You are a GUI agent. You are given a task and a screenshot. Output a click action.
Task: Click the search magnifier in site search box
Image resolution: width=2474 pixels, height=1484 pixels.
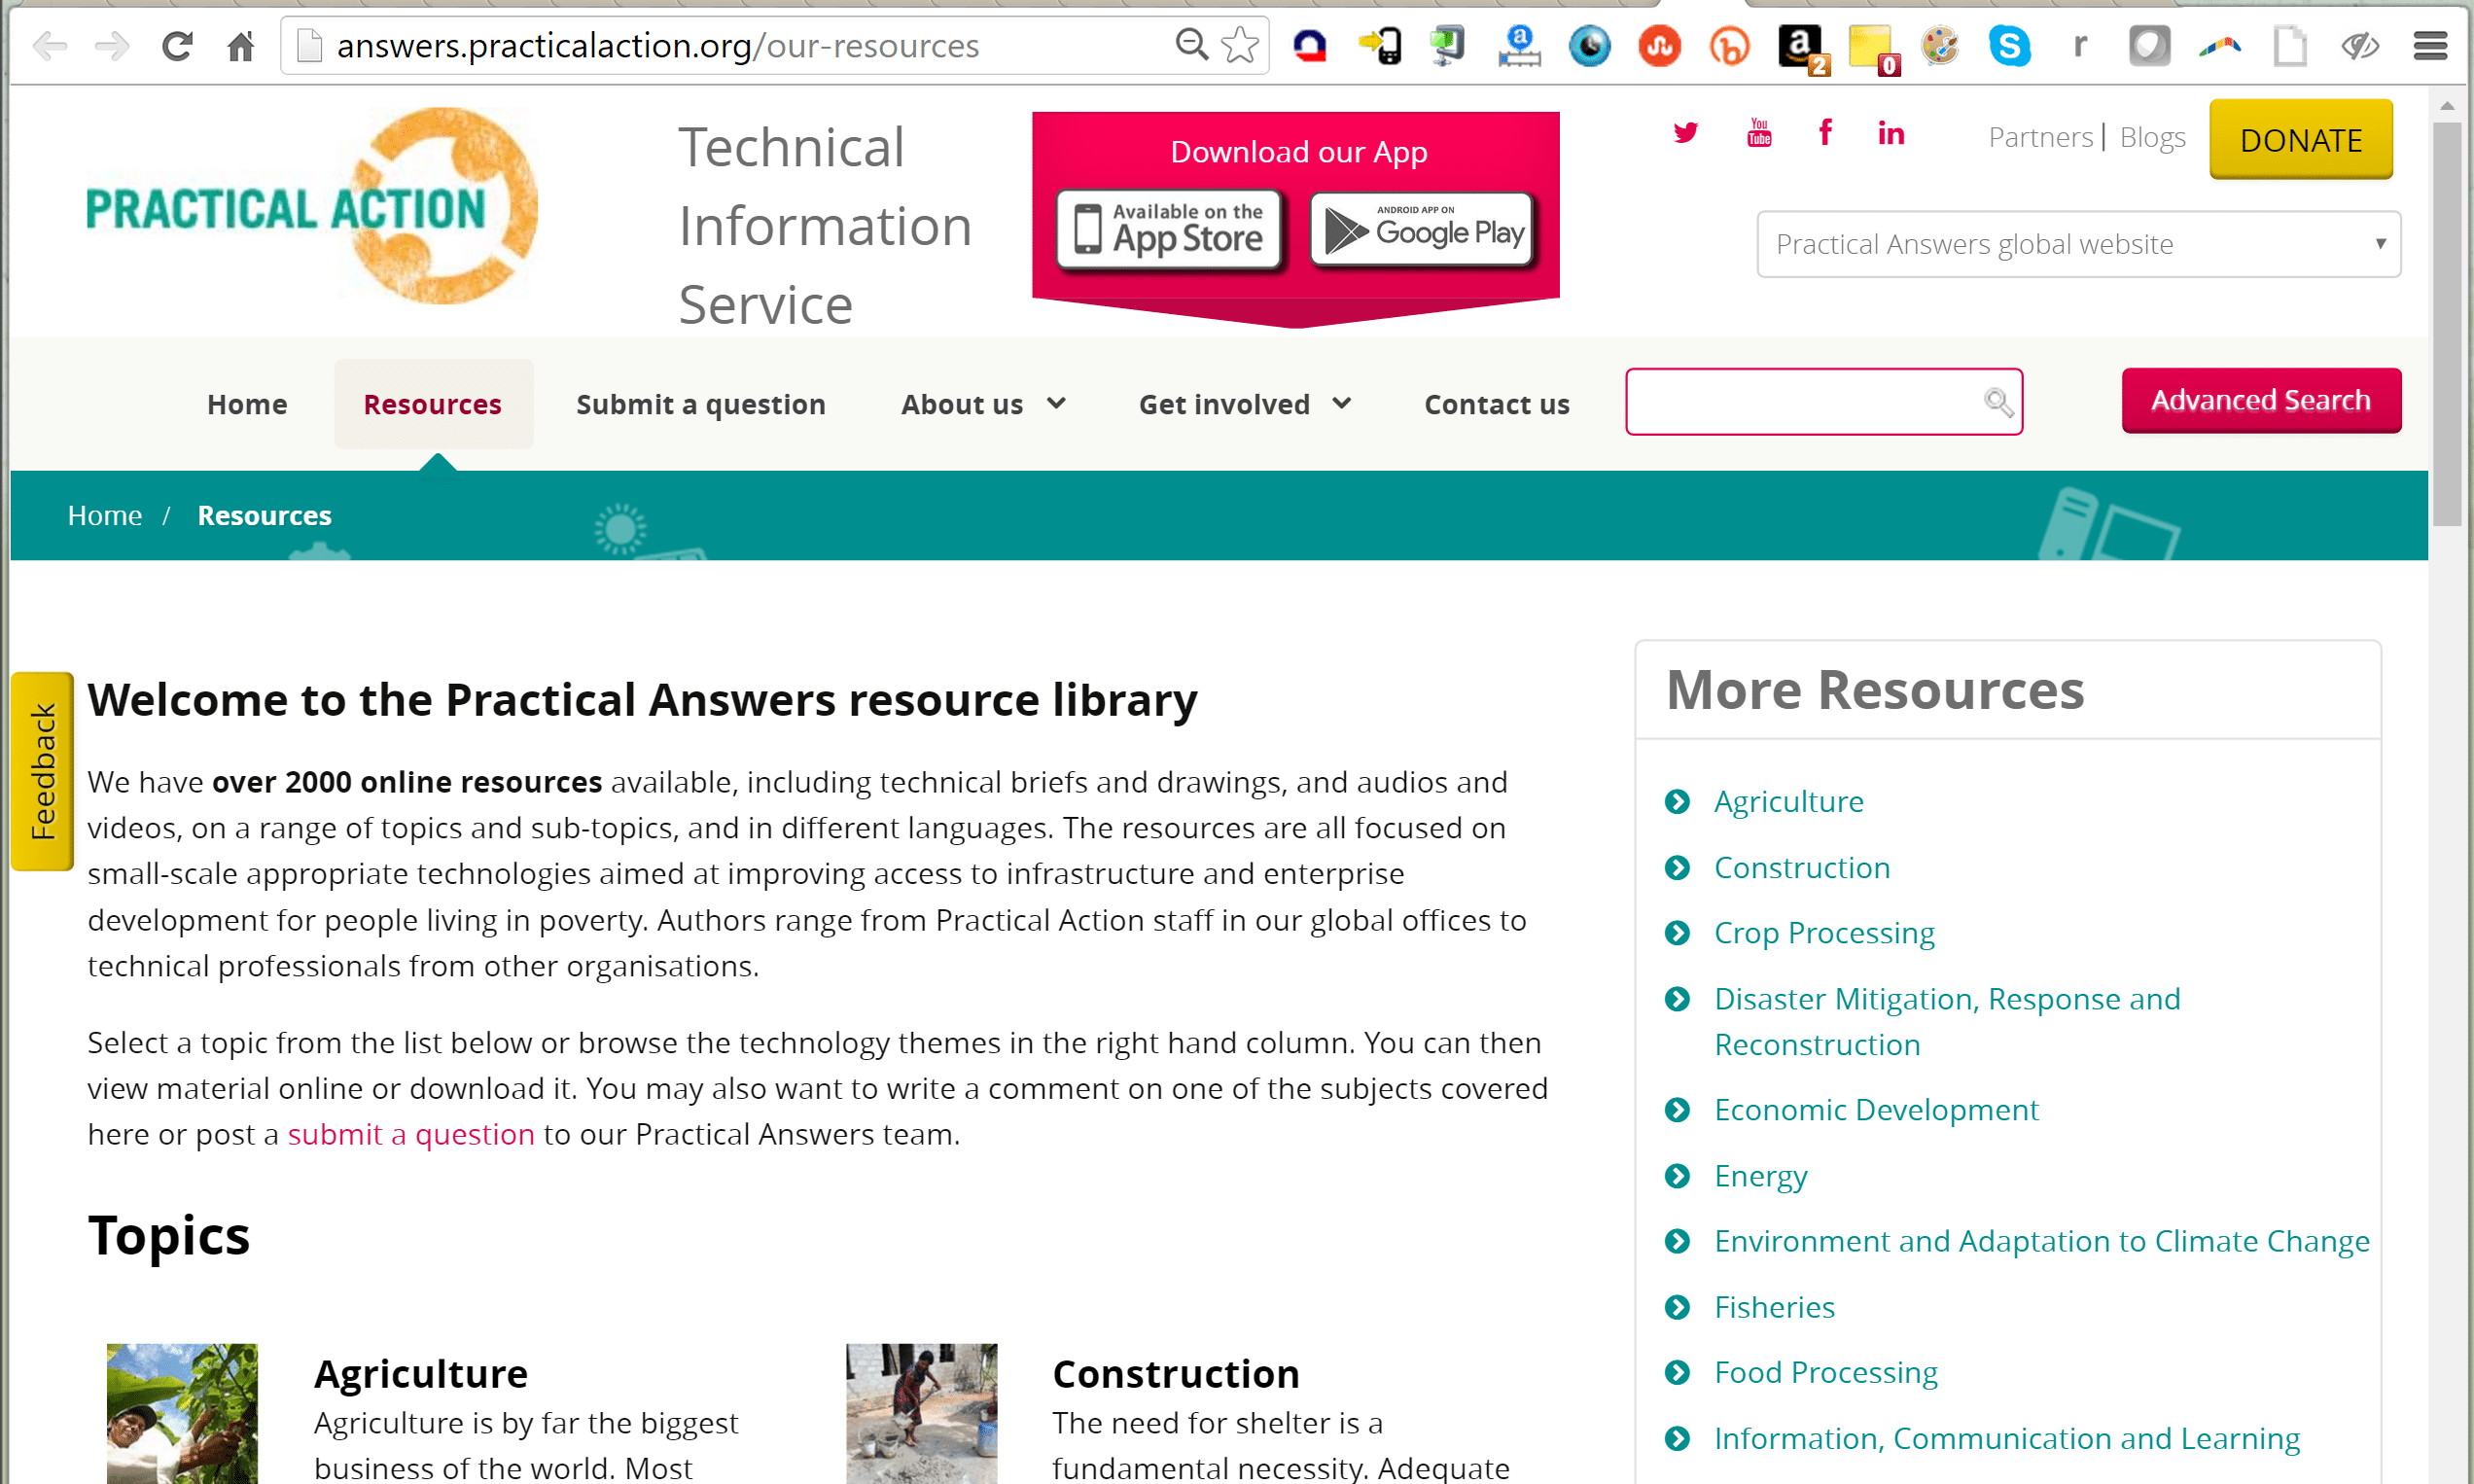[1998, 402]
